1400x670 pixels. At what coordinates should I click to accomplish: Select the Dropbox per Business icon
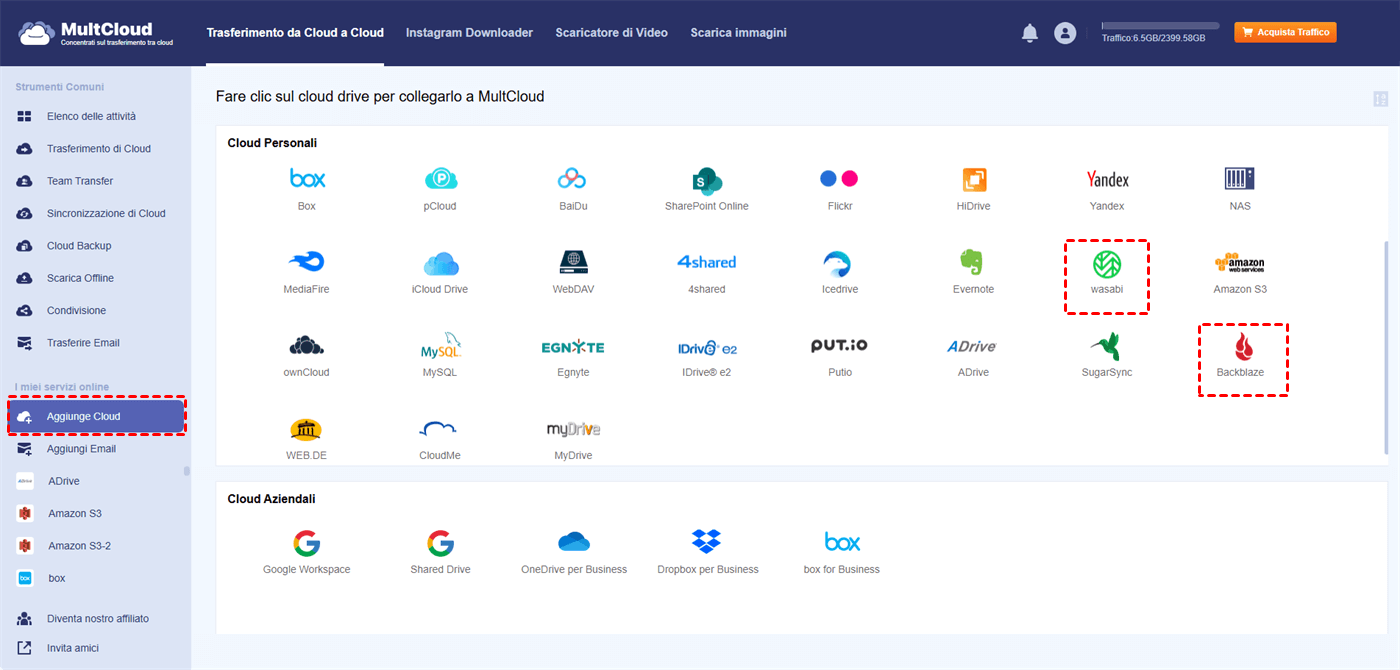click(x=707, y=543)
